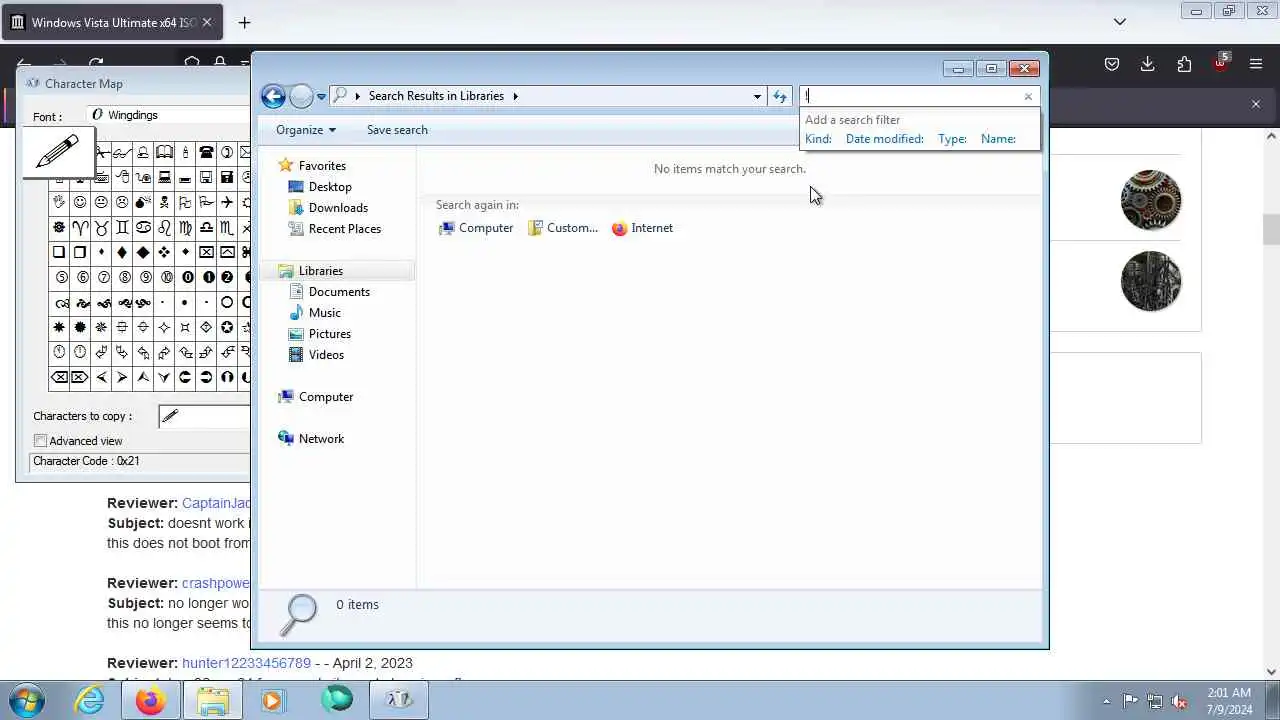1280x720 pixels.
Task: Open a new Firefox tab
Action: click(244, 22)
